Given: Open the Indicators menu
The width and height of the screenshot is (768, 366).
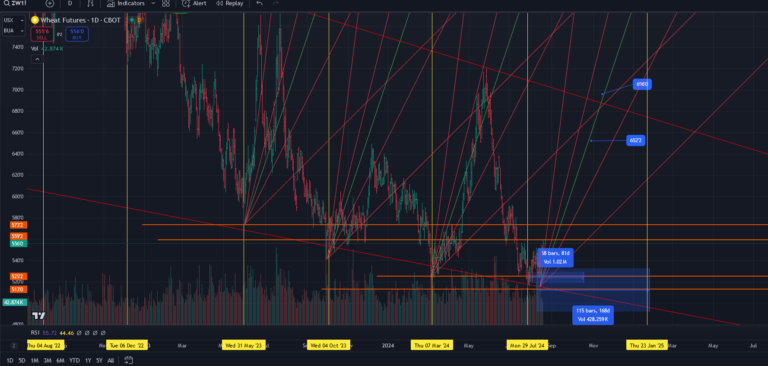Looking at the screenshot, I should pyautogui.click(x=125, y=3).
